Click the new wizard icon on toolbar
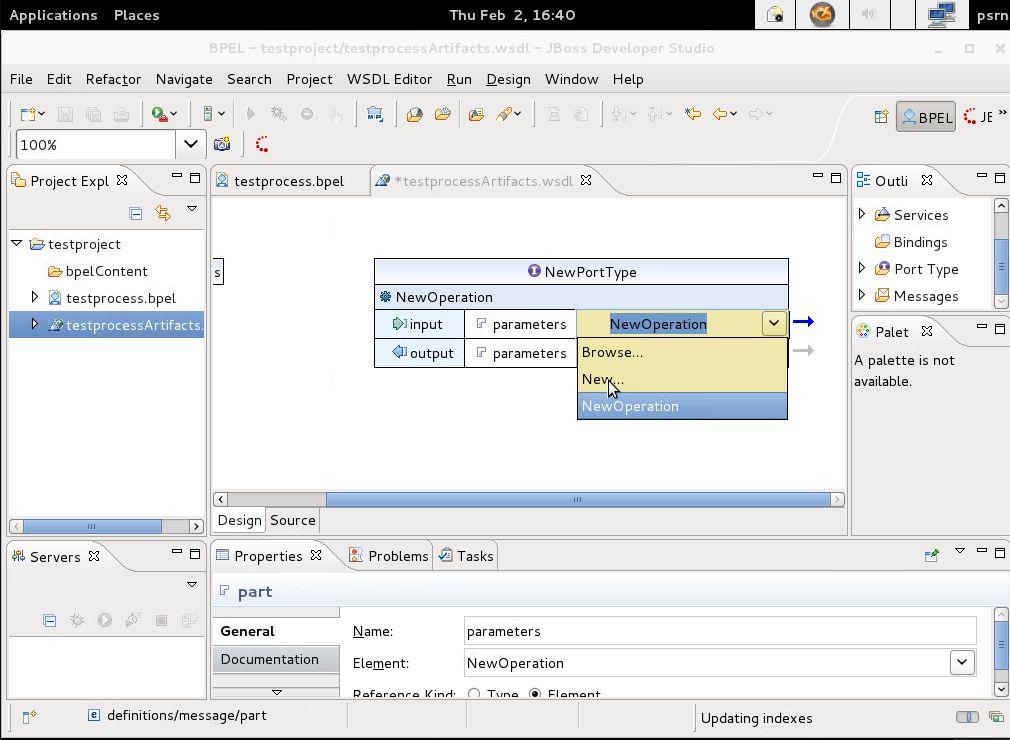 (29, 114)
